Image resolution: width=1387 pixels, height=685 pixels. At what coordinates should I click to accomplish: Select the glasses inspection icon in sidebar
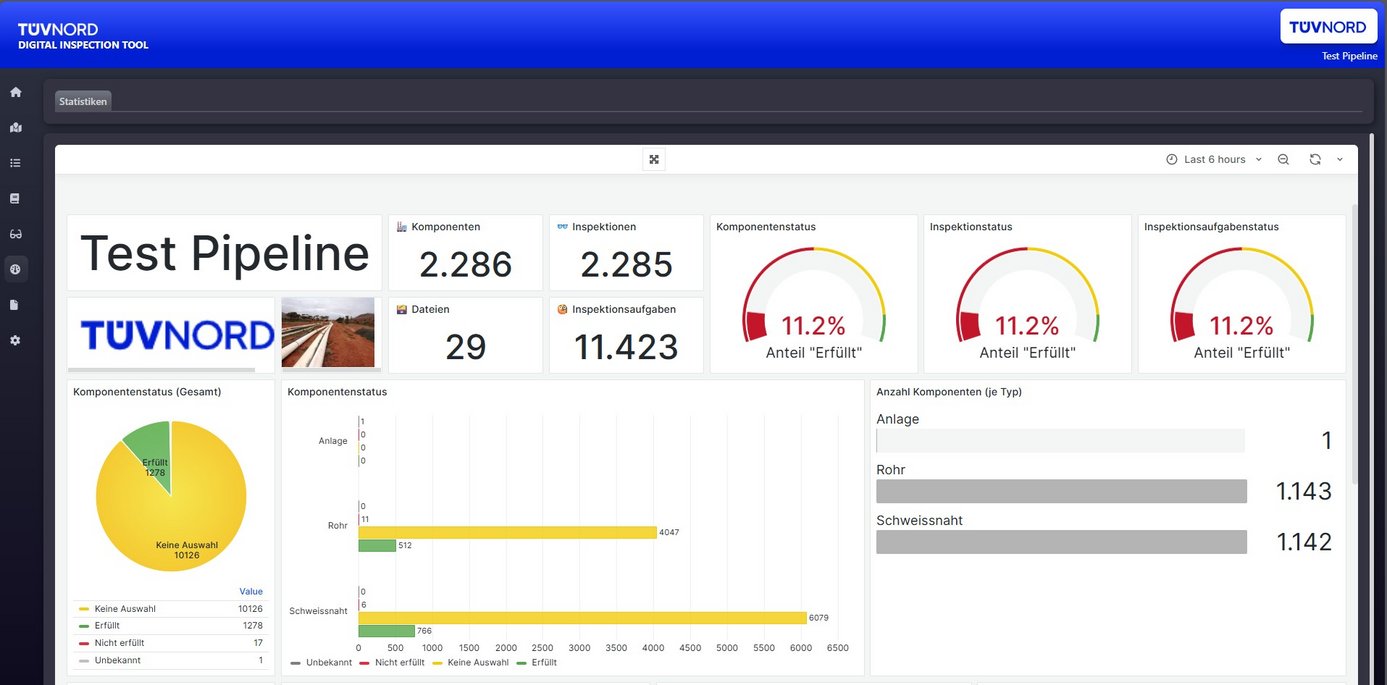click(15, 233)
